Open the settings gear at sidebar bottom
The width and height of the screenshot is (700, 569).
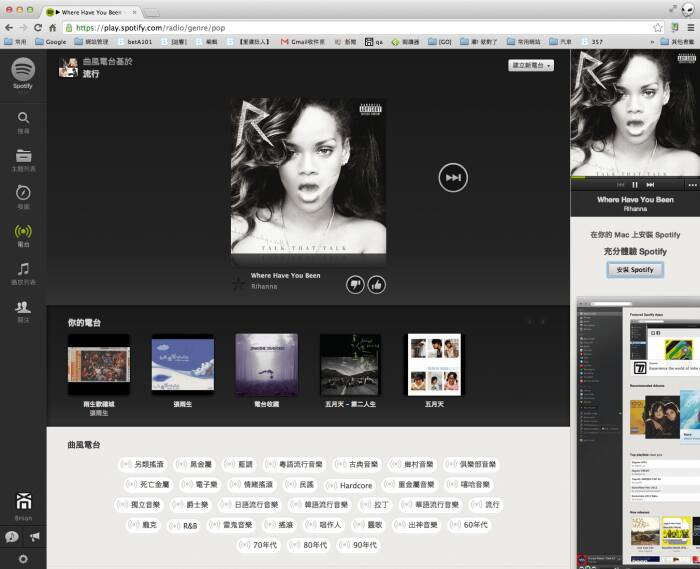(23, 559)
